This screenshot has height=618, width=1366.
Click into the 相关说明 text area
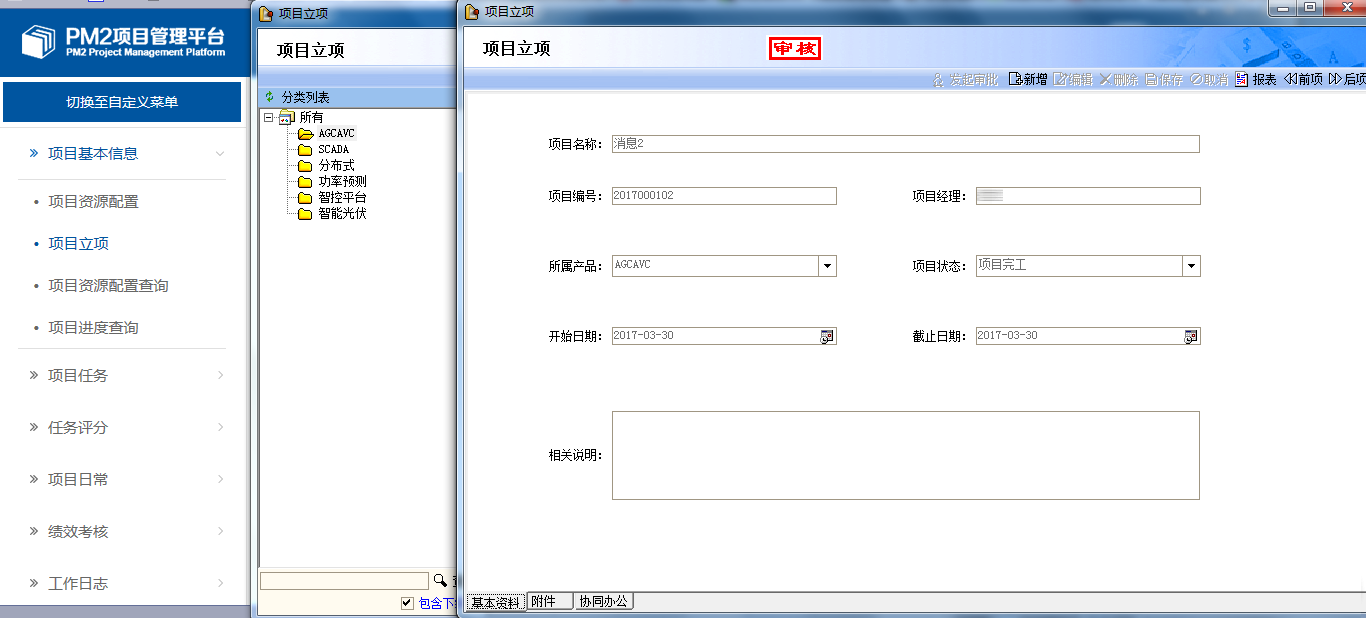(905, 455)
